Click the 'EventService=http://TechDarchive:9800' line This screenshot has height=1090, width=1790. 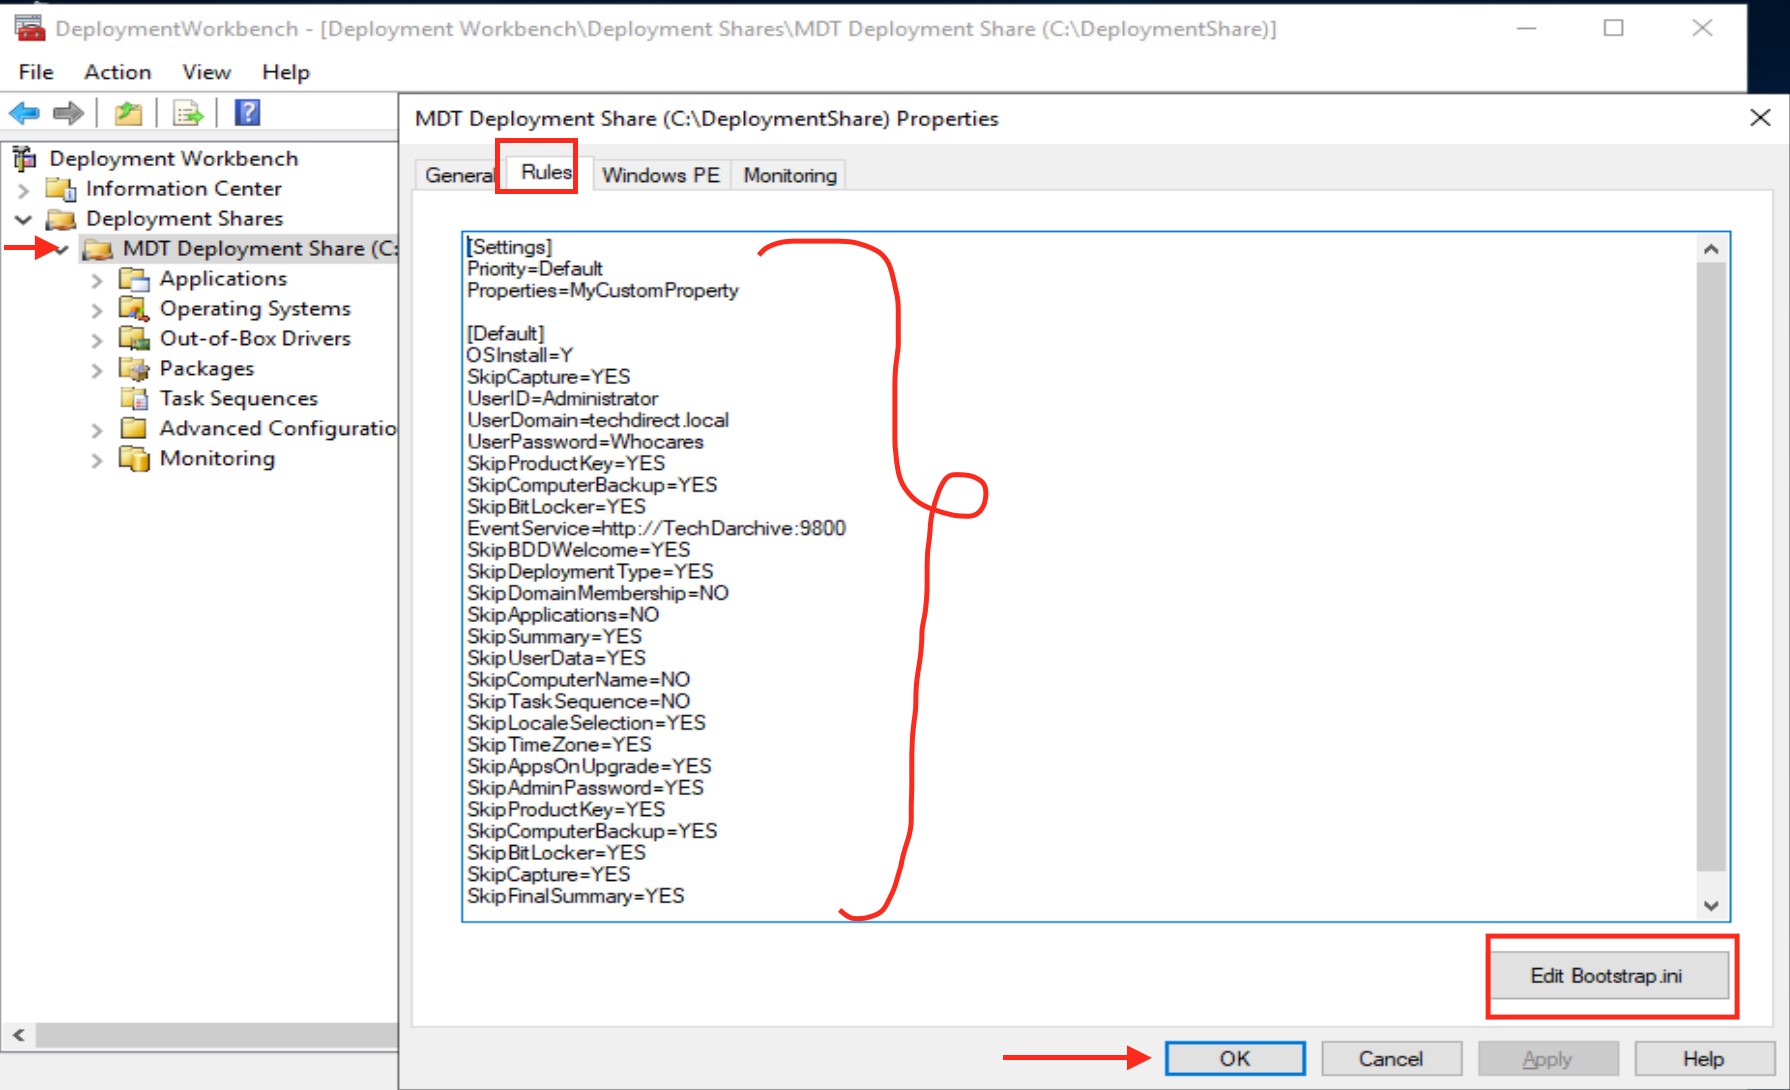(656, 528)
